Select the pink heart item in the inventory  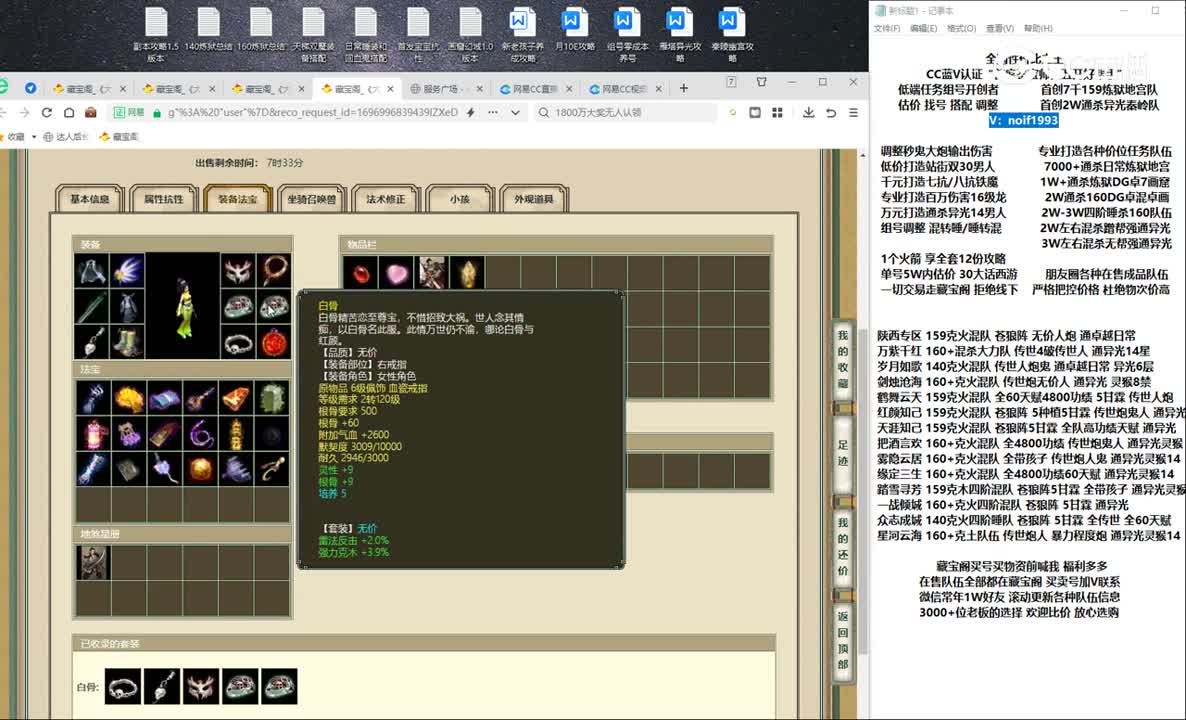[396, 273]
